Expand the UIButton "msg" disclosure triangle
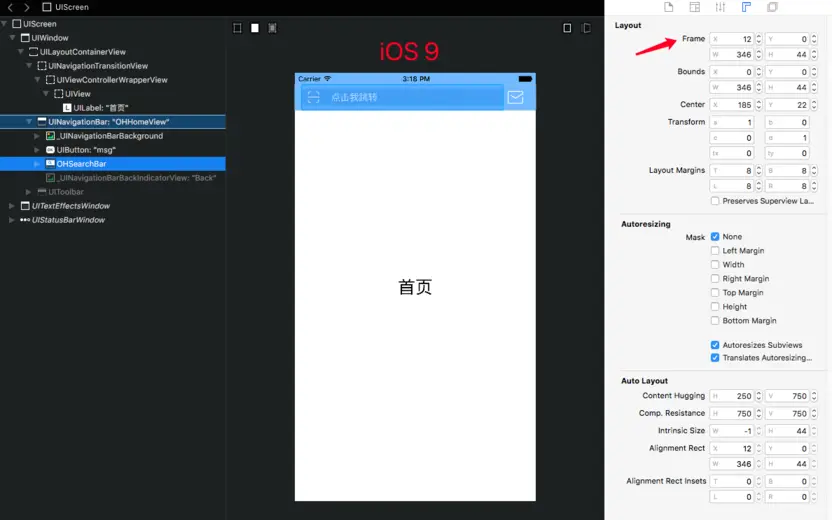Image resolution: width=832 pixels, height=520 pixels. click(x=37, y=150)
